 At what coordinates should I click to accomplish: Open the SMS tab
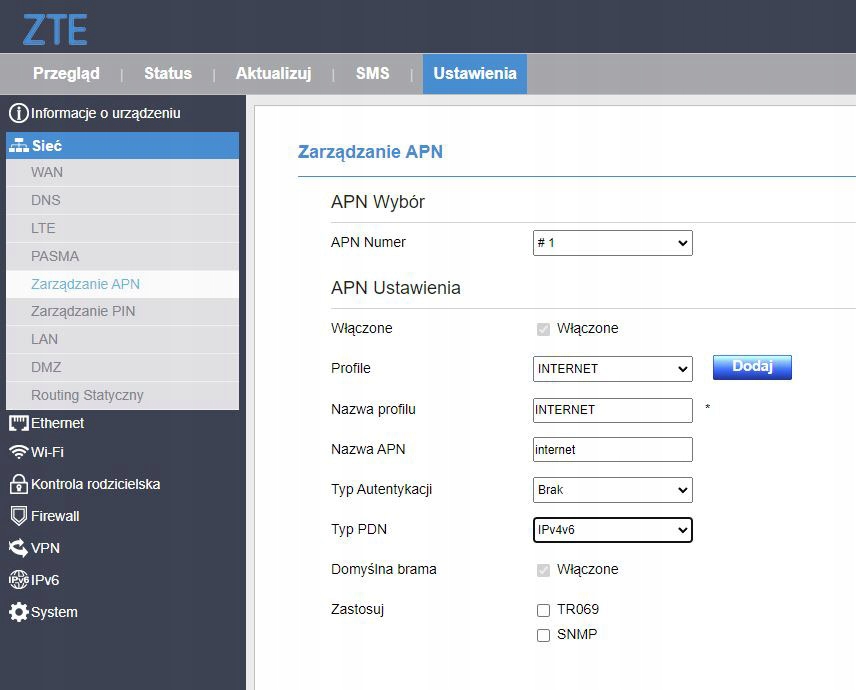click(x=372, y=74)
